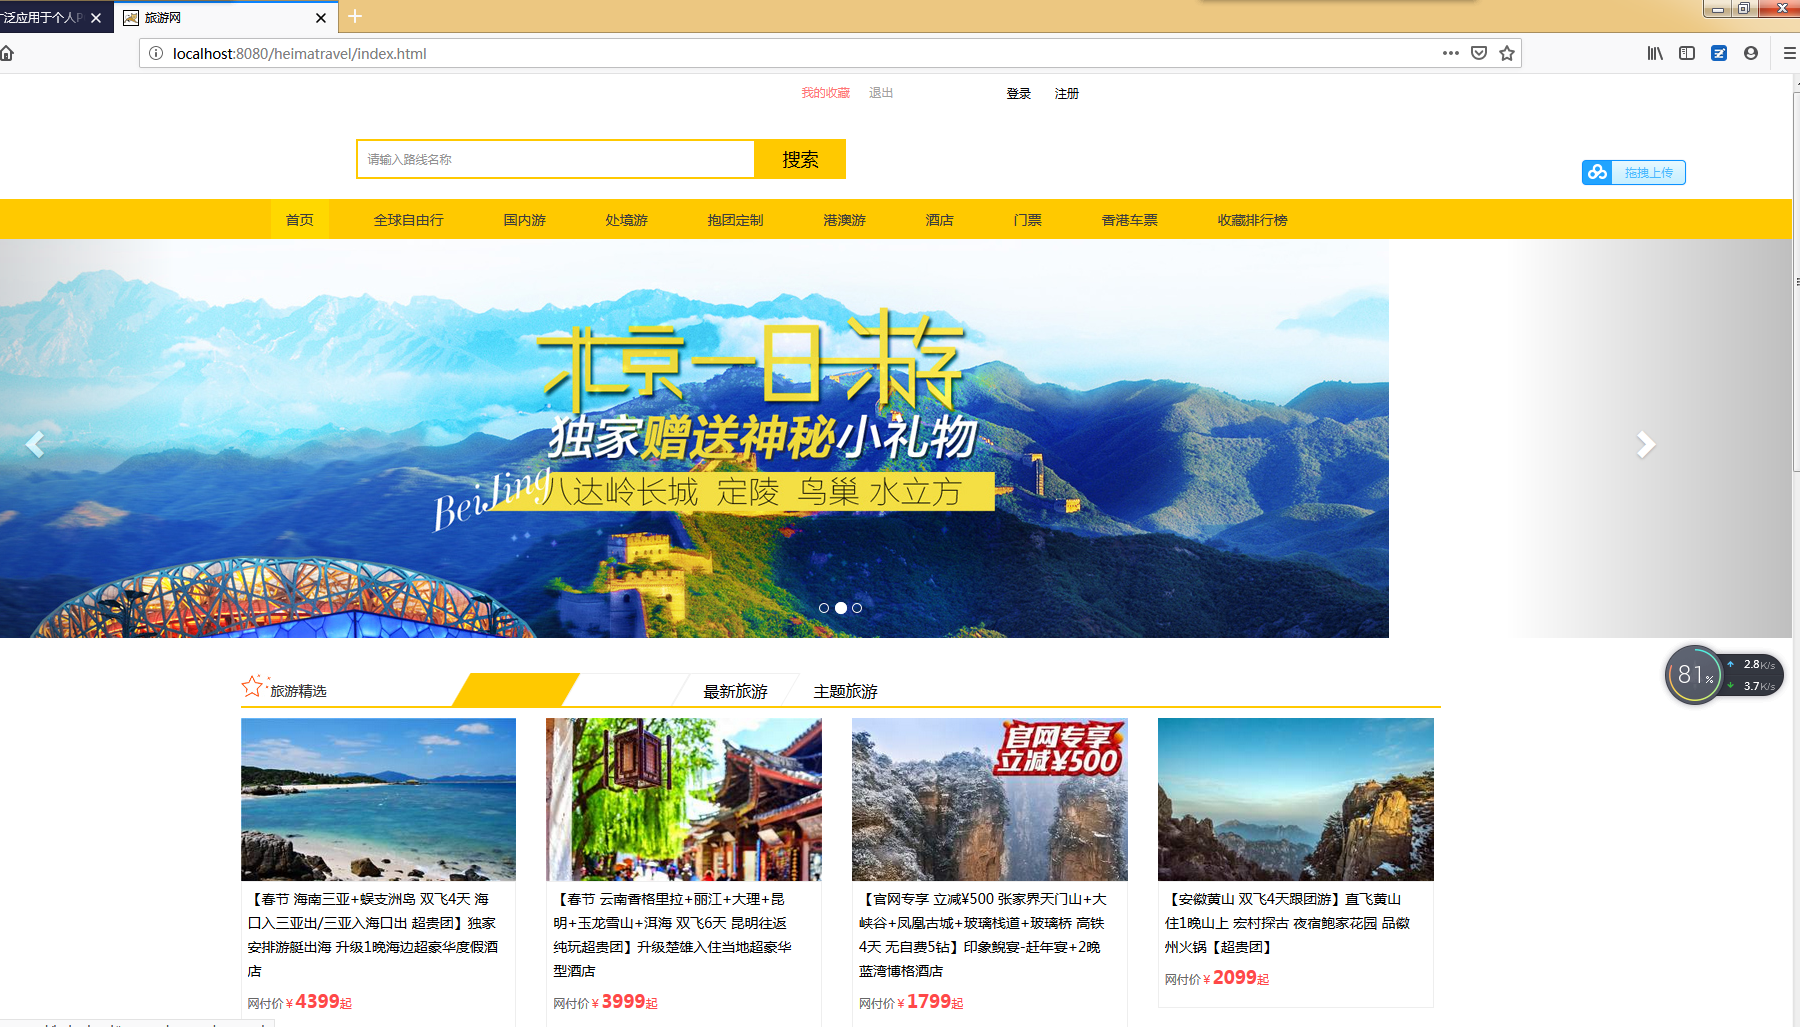The image size is (1800, 1027).
Task: Open 抱团定制 navigation item
Action: tap(736, 220)
